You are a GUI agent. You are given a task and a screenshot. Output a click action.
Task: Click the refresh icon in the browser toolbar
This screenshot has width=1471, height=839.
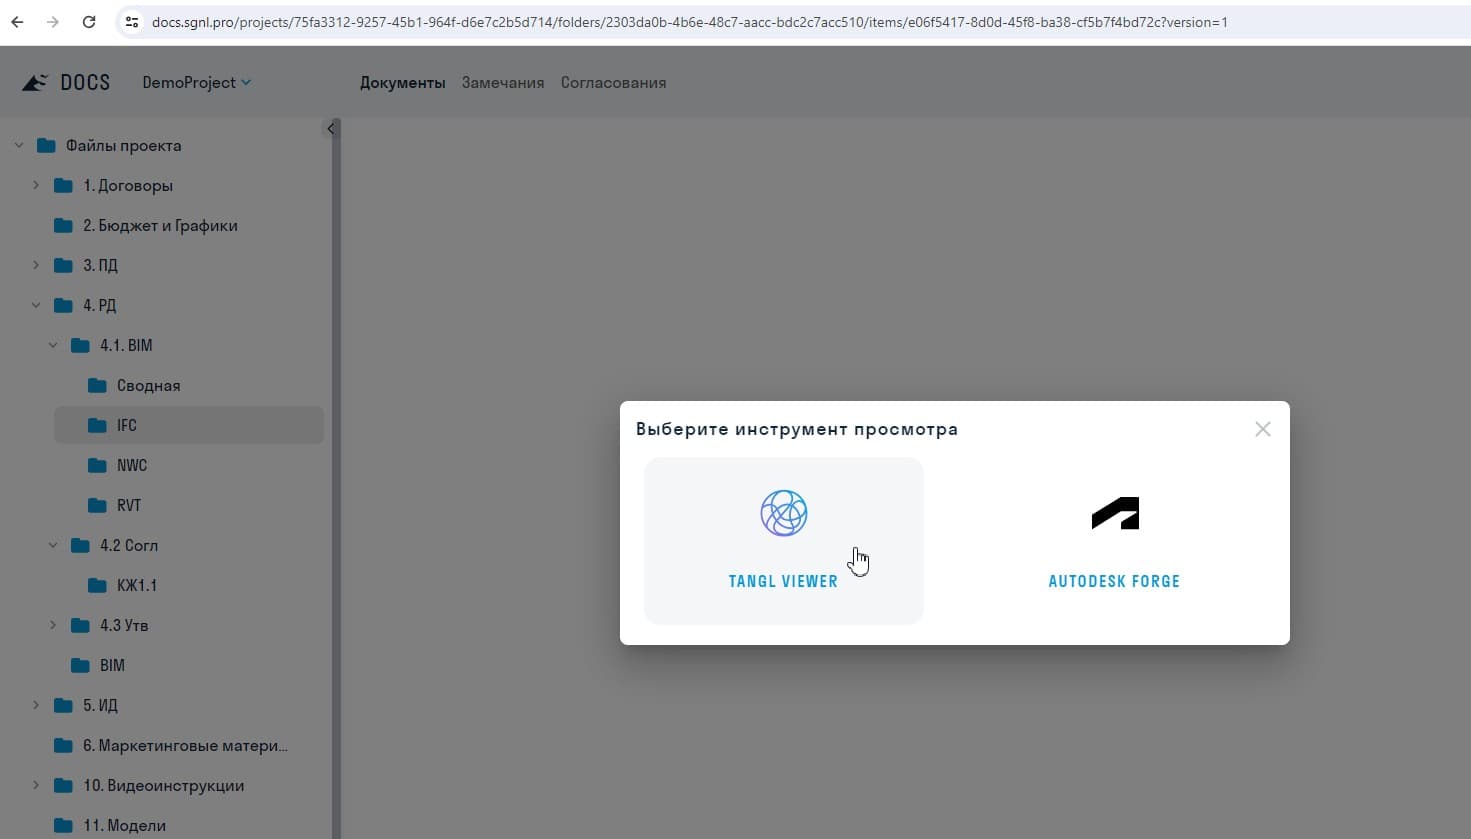click(88, 20)
